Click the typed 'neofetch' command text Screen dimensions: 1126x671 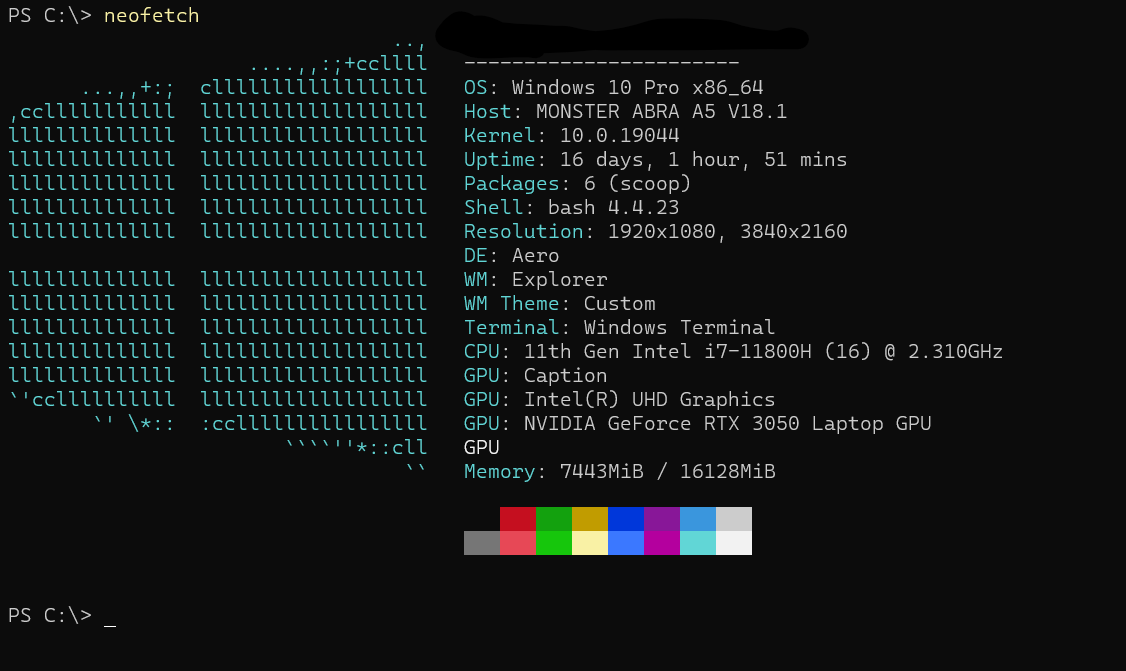pos(152,16)
